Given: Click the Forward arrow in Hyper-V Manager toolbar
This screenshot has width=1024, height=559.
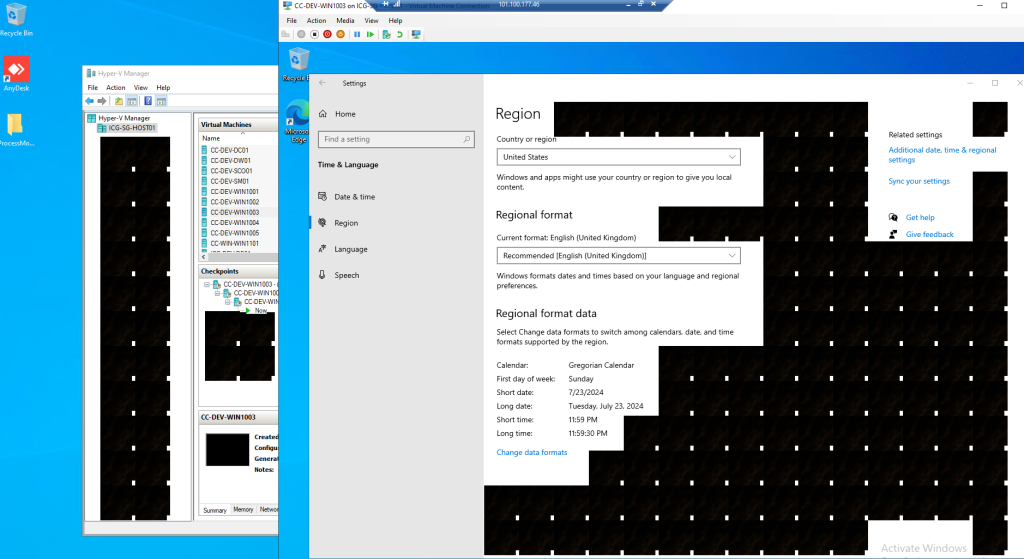Looking at the screenshot, I should click(102, 101).
